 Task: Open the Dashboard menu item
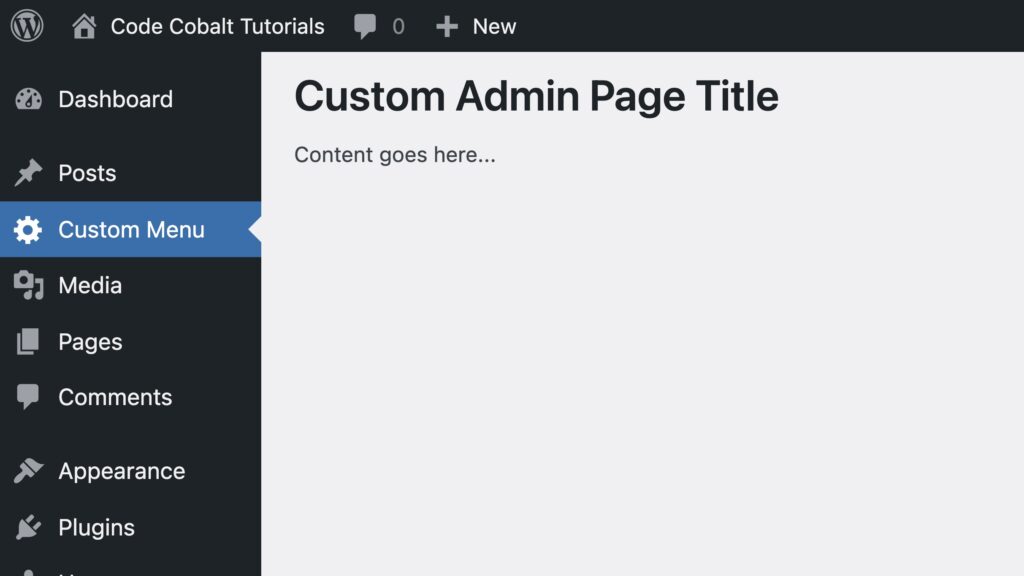[x=115, y=98]
